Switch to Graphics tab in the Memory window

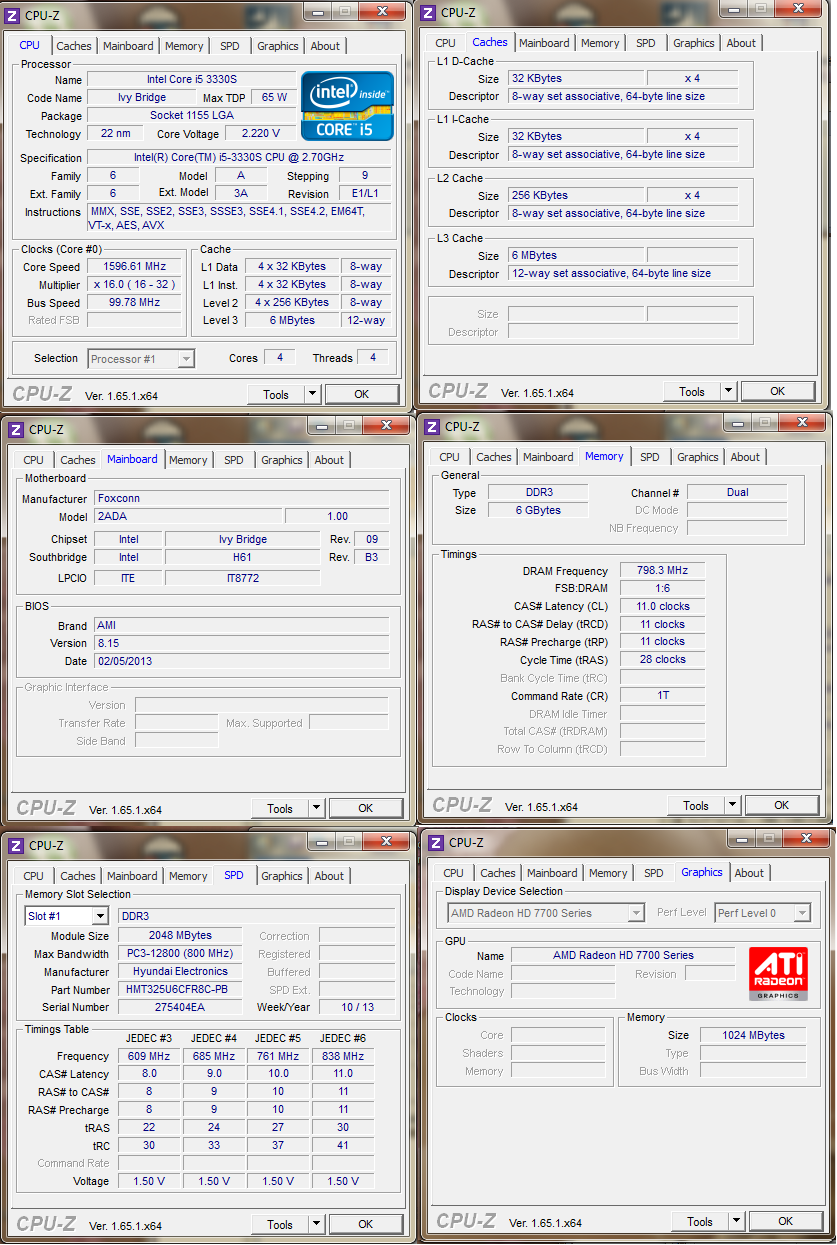(697, 457)
